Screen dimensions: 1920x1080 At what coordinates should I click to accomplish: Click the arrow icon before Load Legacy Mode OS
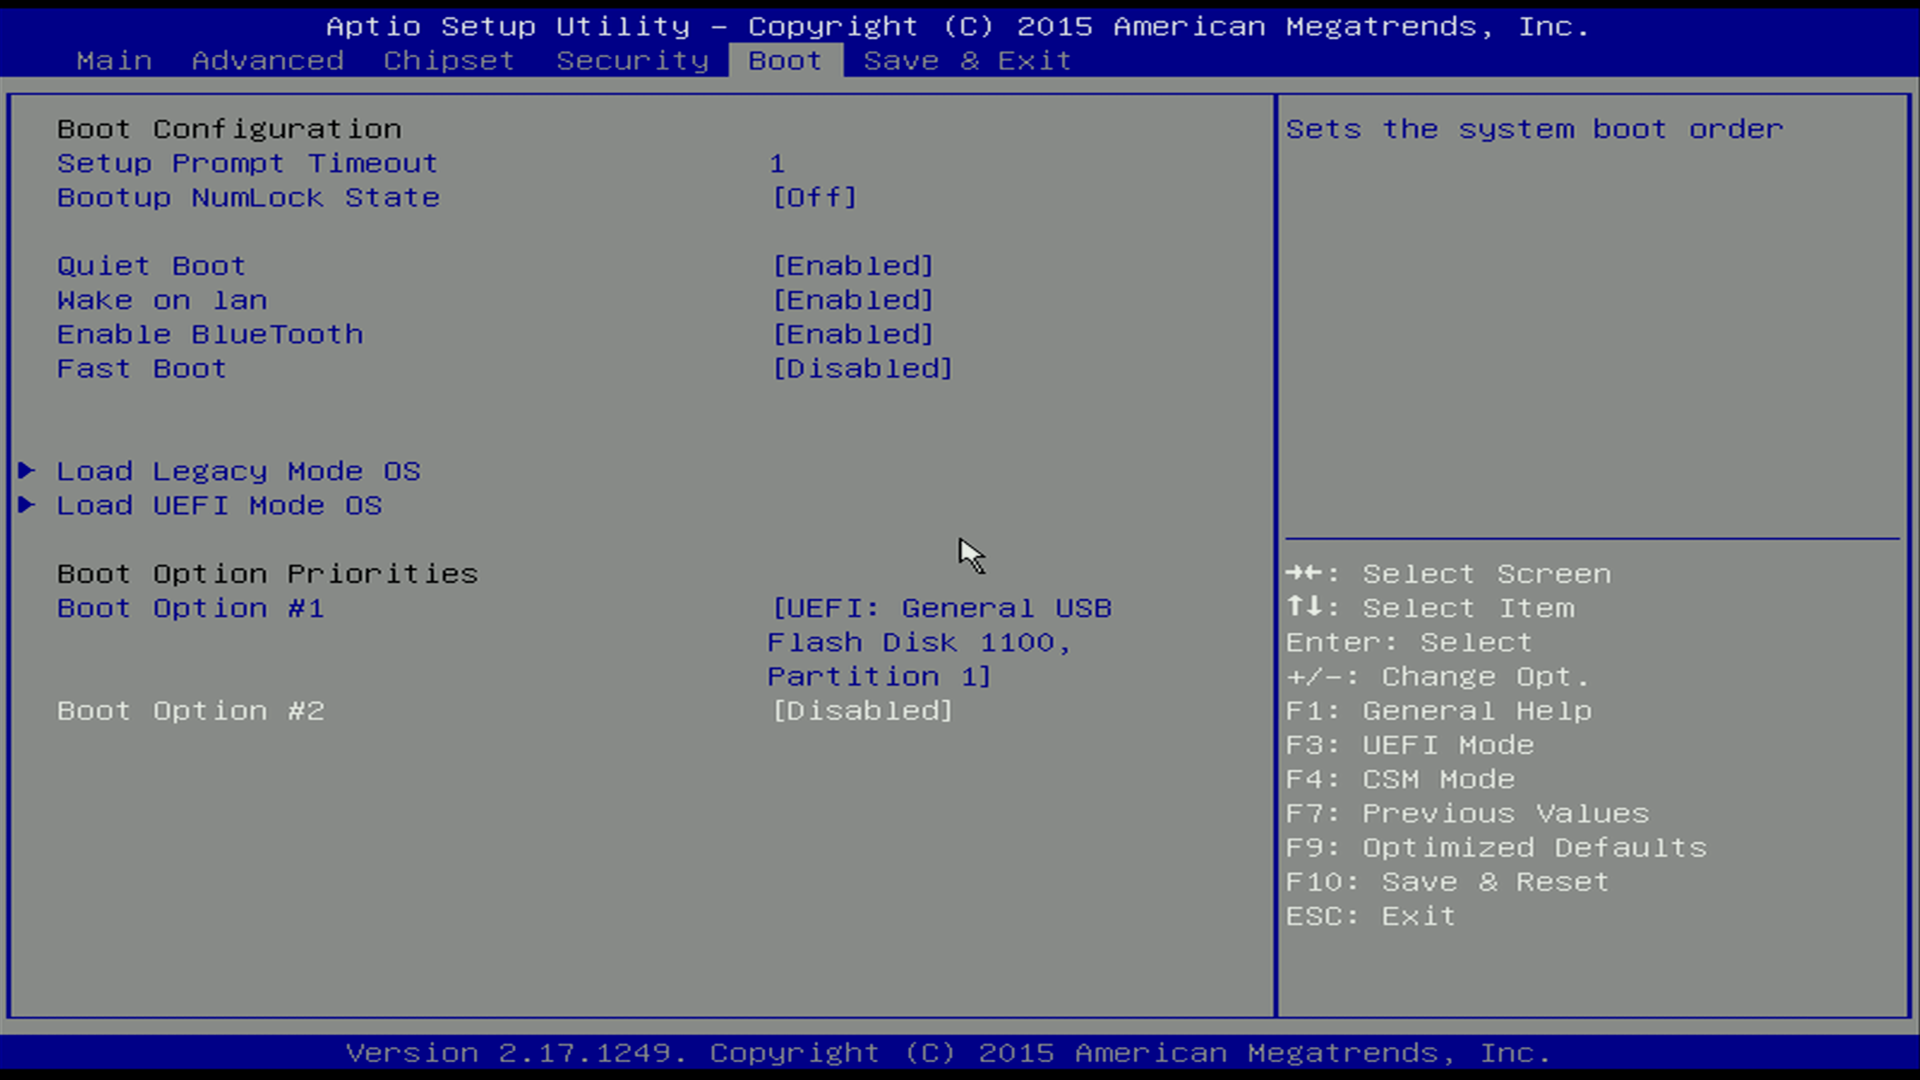pyautogui.click(x=27, y=470)
